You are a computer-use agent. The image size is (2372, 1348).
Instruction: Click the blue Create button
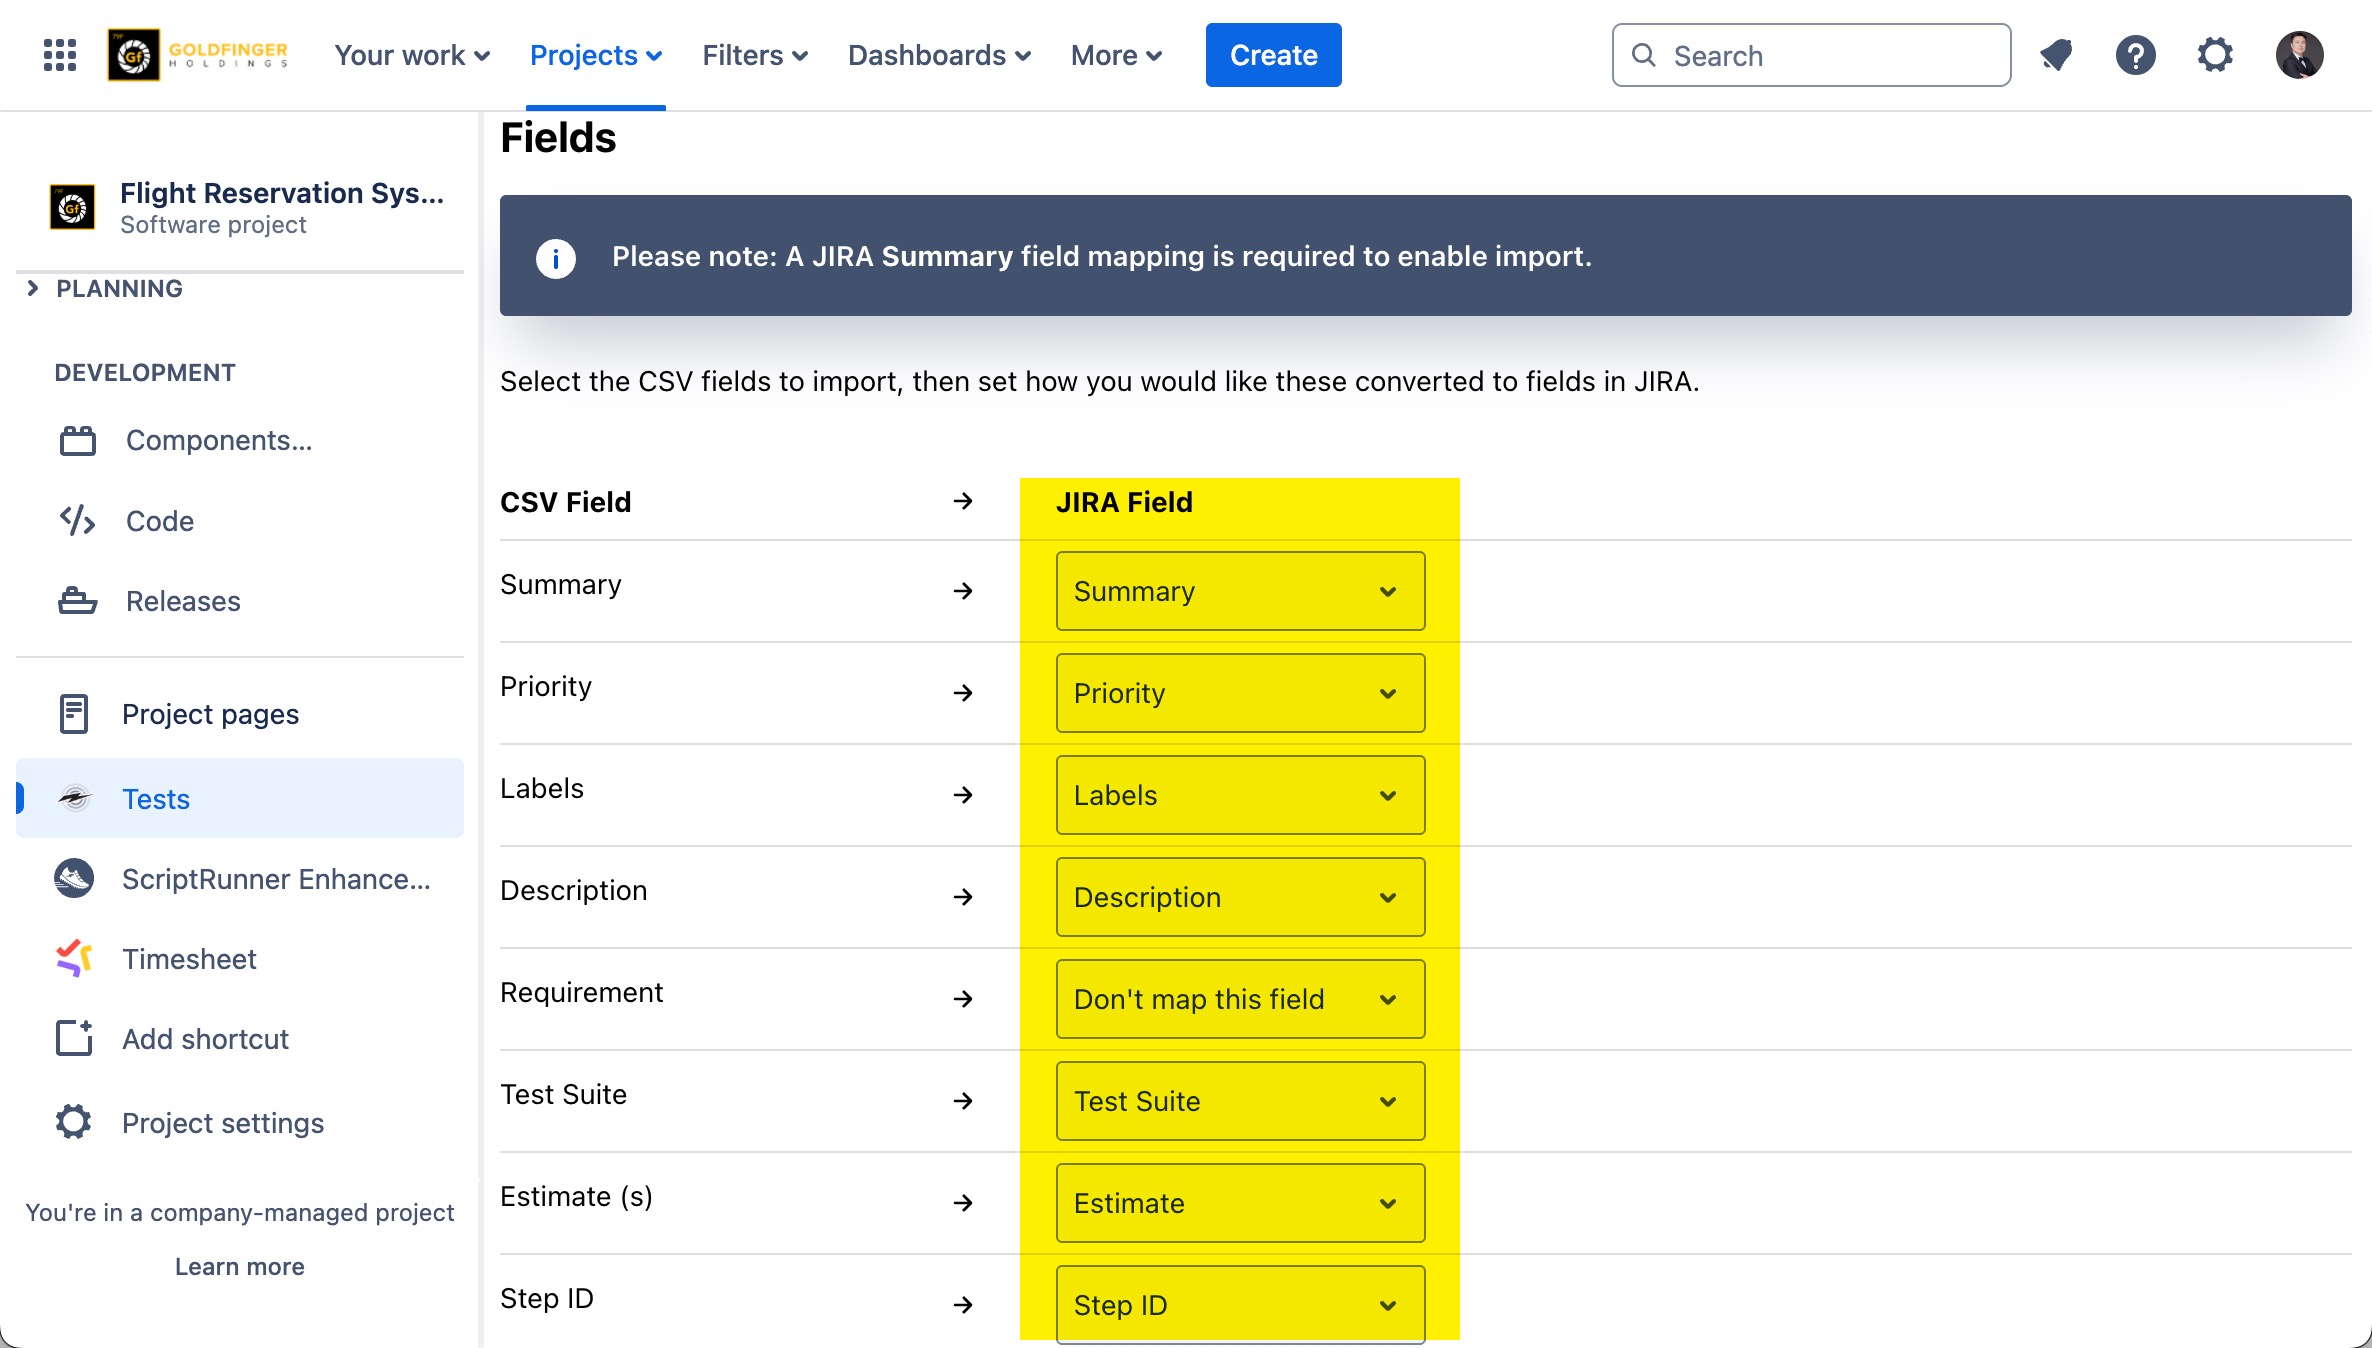pyautogui.click(x=1273, y=55)
